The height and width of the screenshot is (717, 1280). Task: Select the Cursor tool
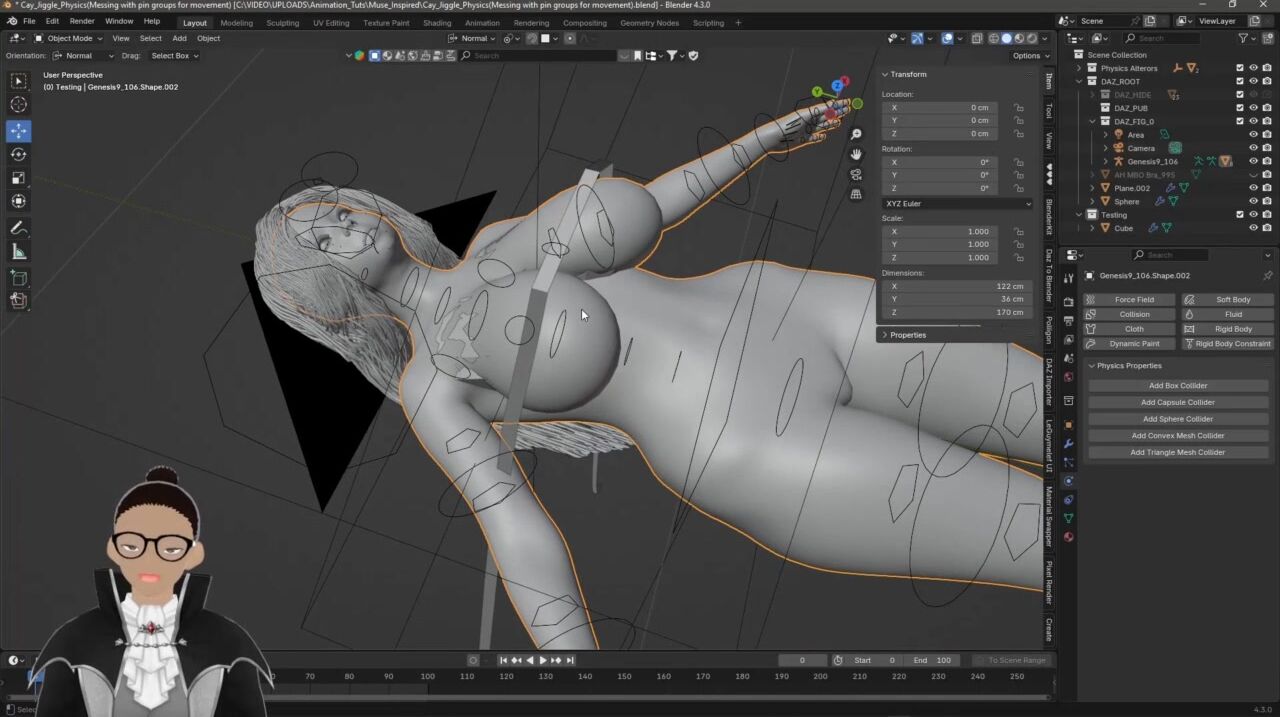(x=18, y=105)
